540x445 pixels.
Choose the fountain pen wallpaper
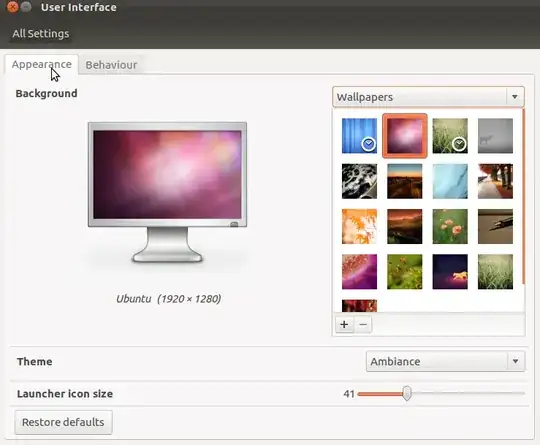coord(495,226)
